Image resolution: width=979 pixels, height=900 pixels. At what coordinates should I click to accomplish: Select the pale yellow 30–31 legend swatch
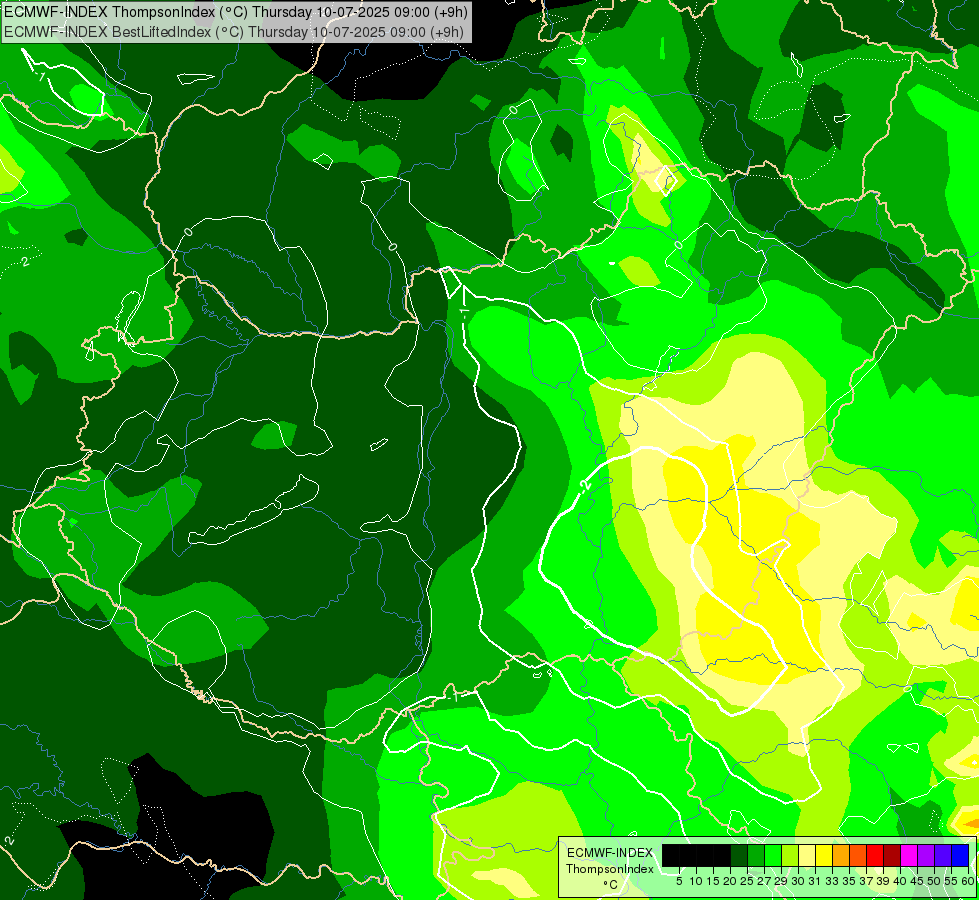(807, 856)
